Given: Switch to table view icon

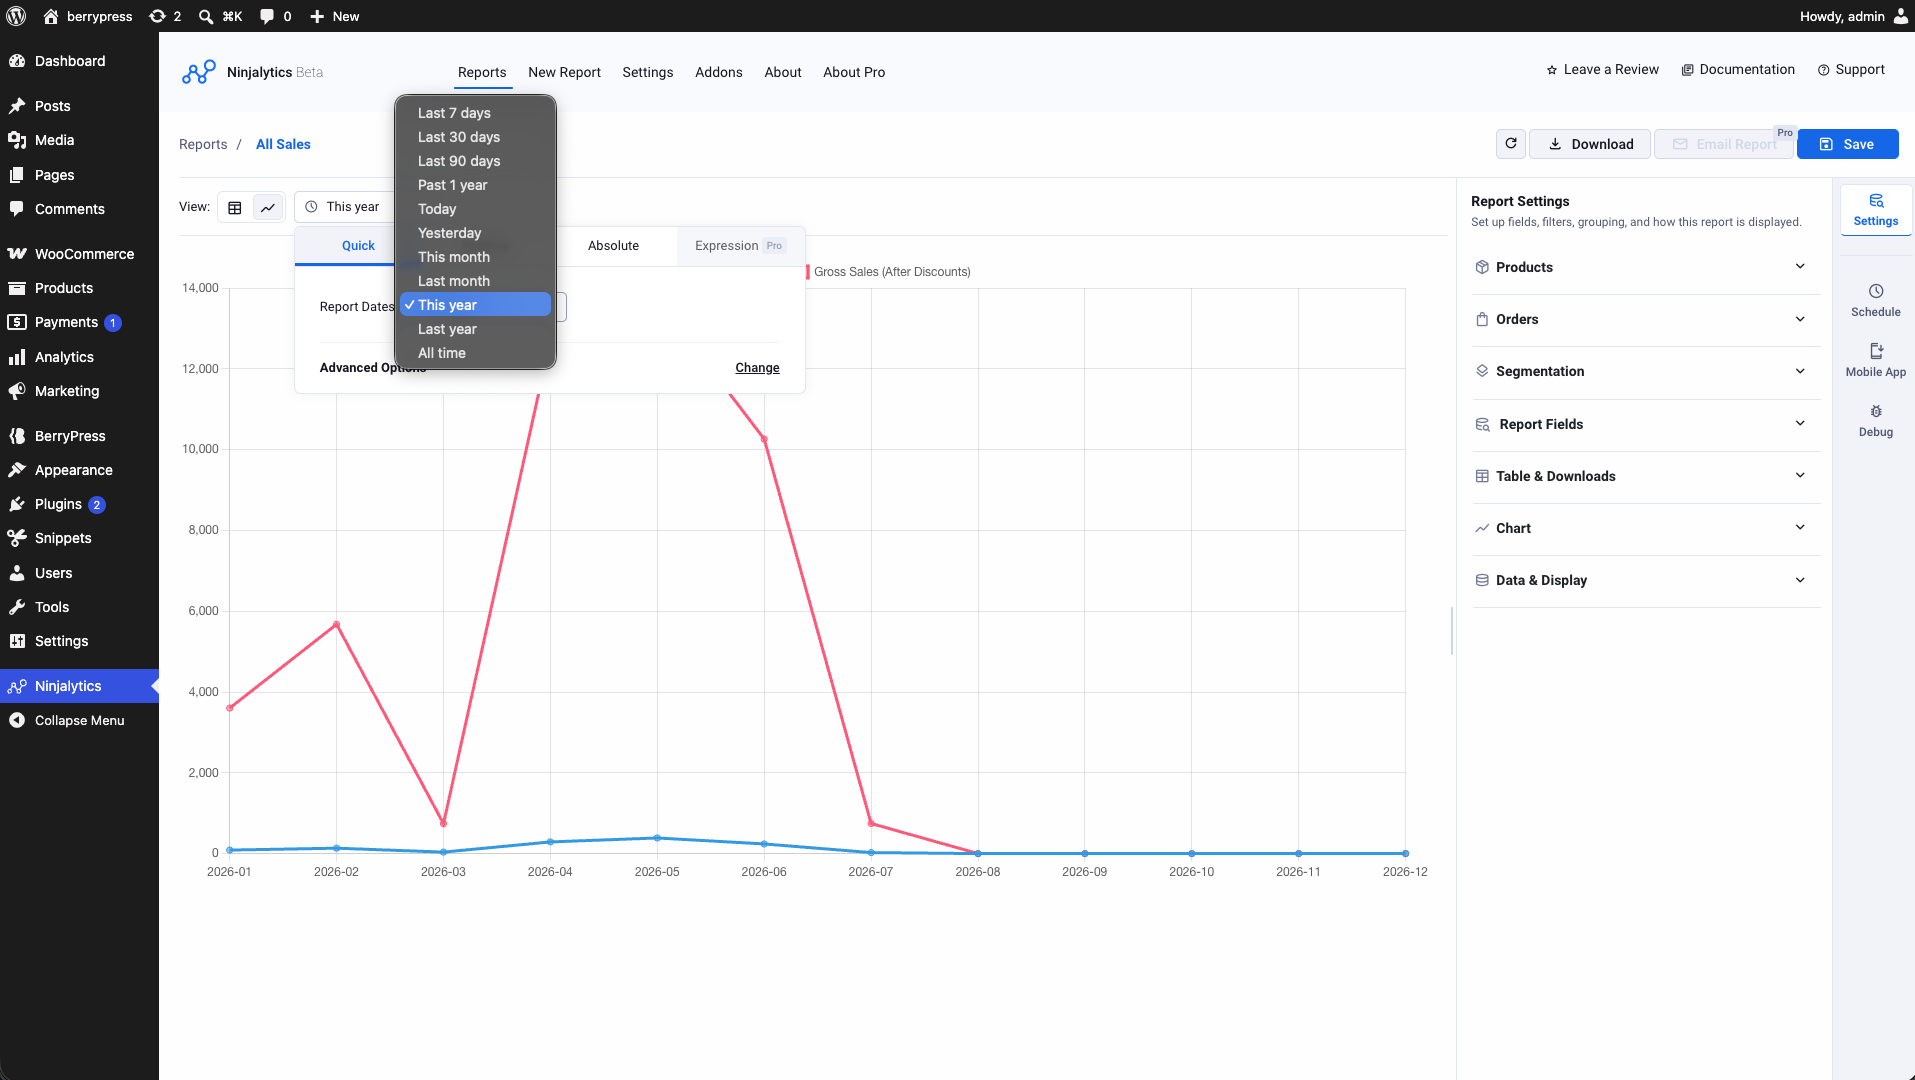Looking at the screenshot, I should click(x=235, y=207).
